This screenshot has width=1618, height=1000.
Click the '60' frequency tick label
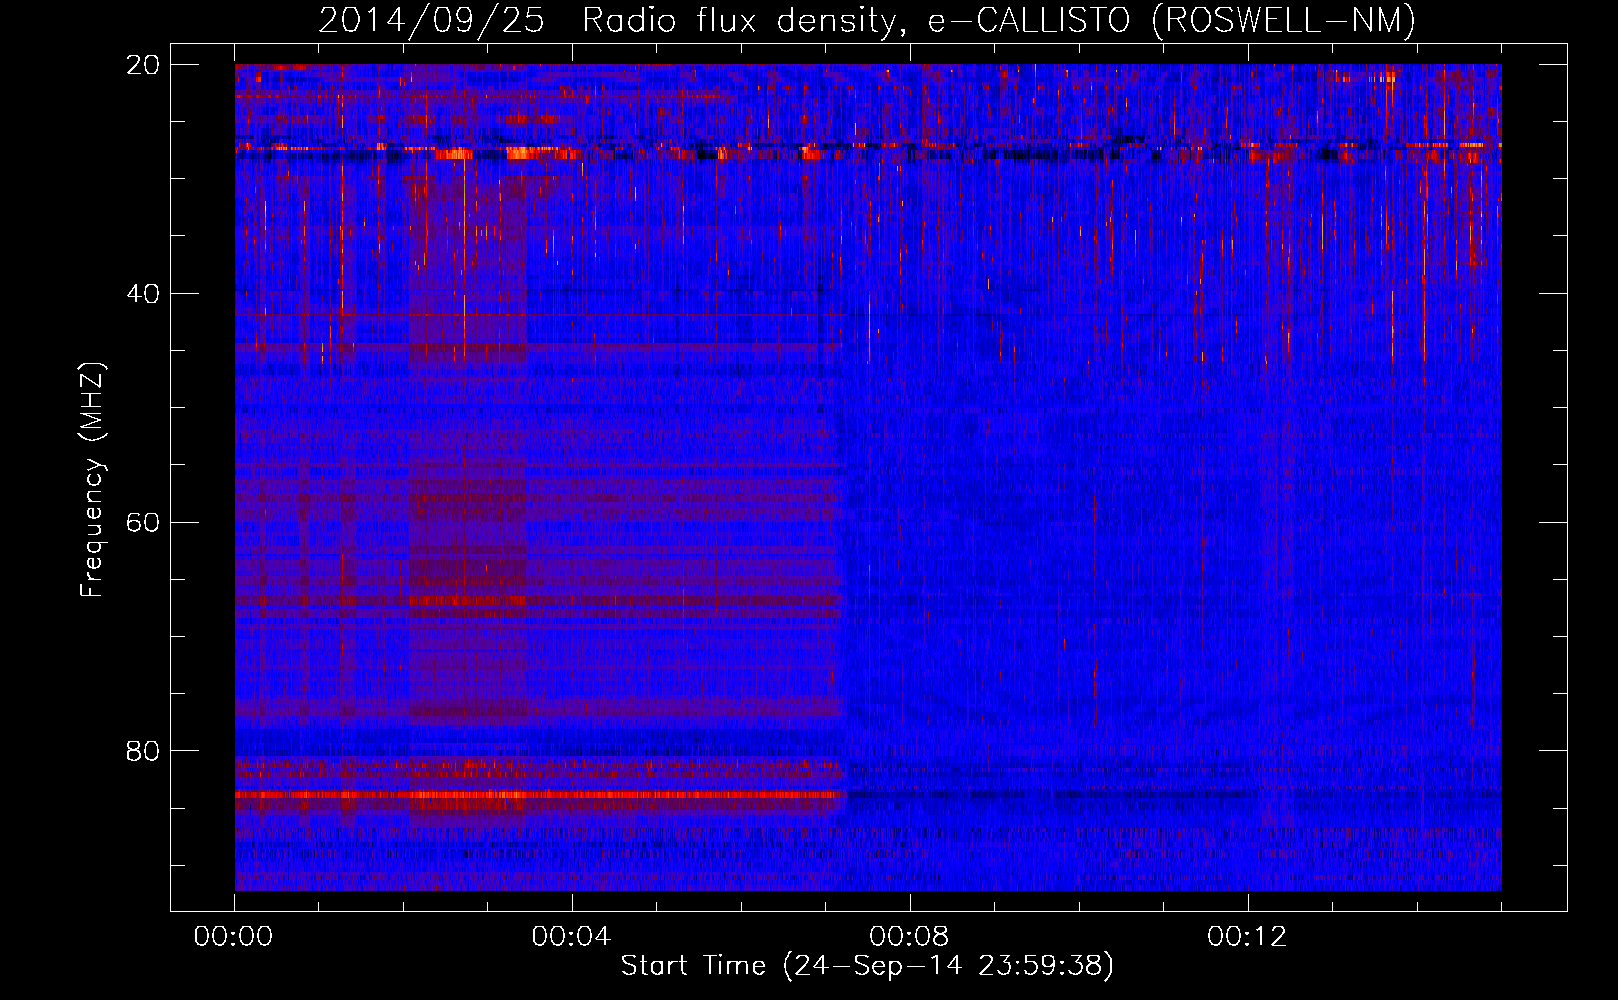142,522
